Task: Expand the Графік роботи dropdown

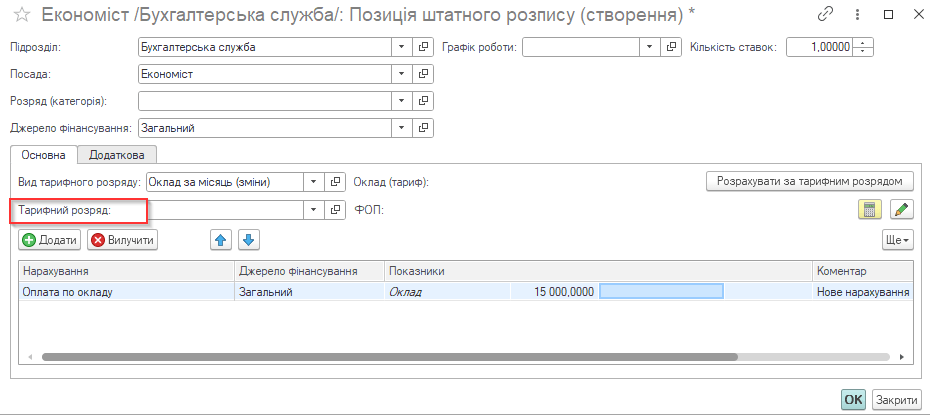Action: [649, 47]
